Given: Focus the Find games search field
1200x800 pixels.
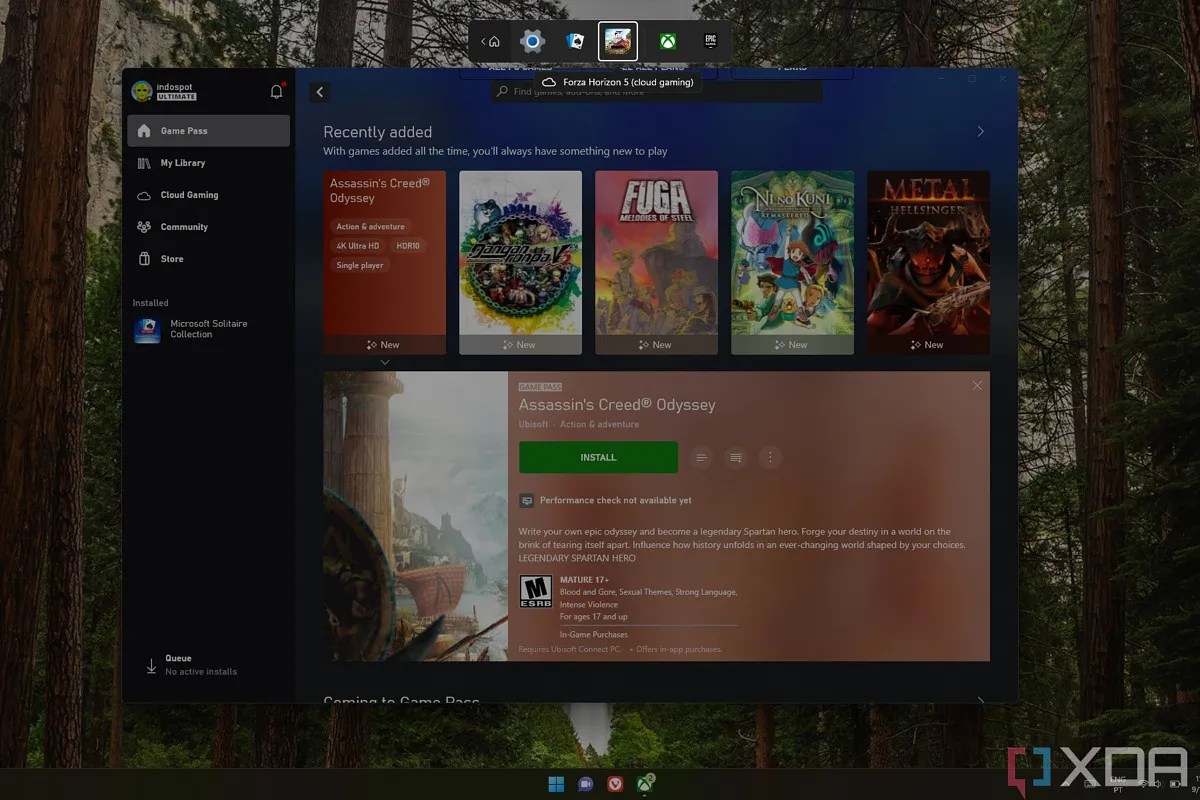Looking at the screenshot, I should pos(658,91).
